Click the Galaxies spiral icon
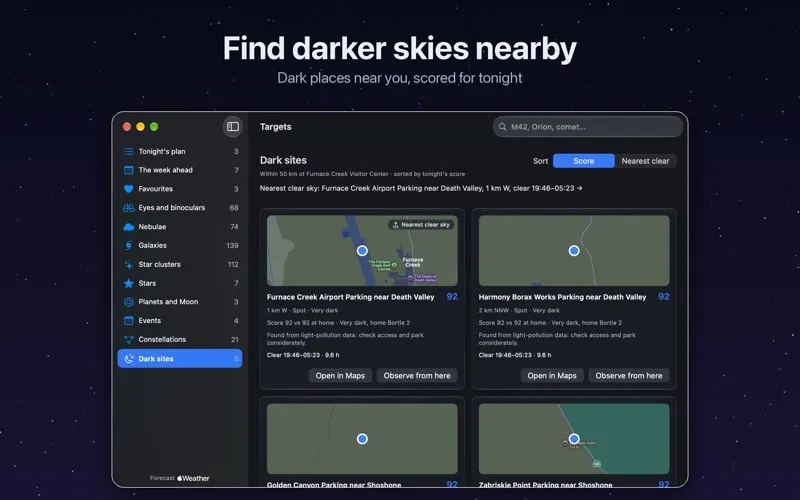The width and height of the screenshot is (800, 500). coord(129,245)
